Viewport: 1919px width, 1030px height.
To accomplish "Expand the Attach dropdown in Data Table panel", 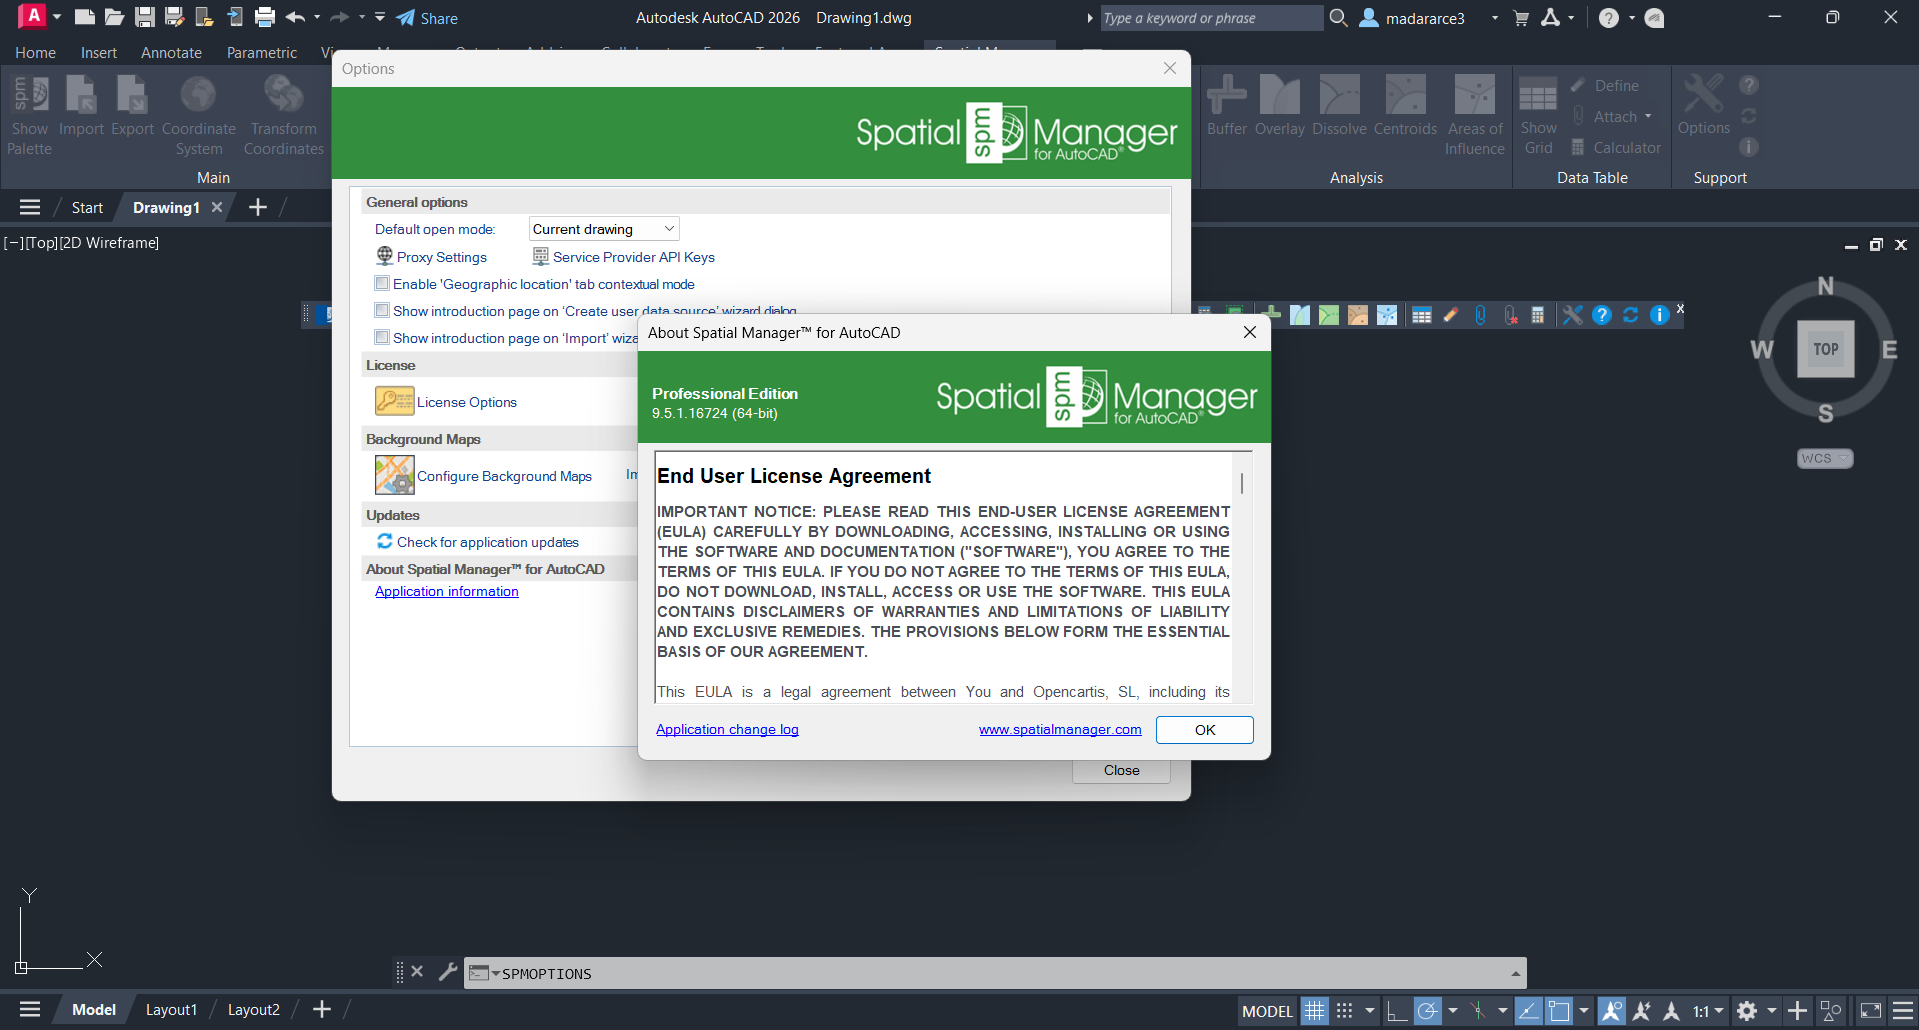I will pyautogui.click(x=1648, y=117).
